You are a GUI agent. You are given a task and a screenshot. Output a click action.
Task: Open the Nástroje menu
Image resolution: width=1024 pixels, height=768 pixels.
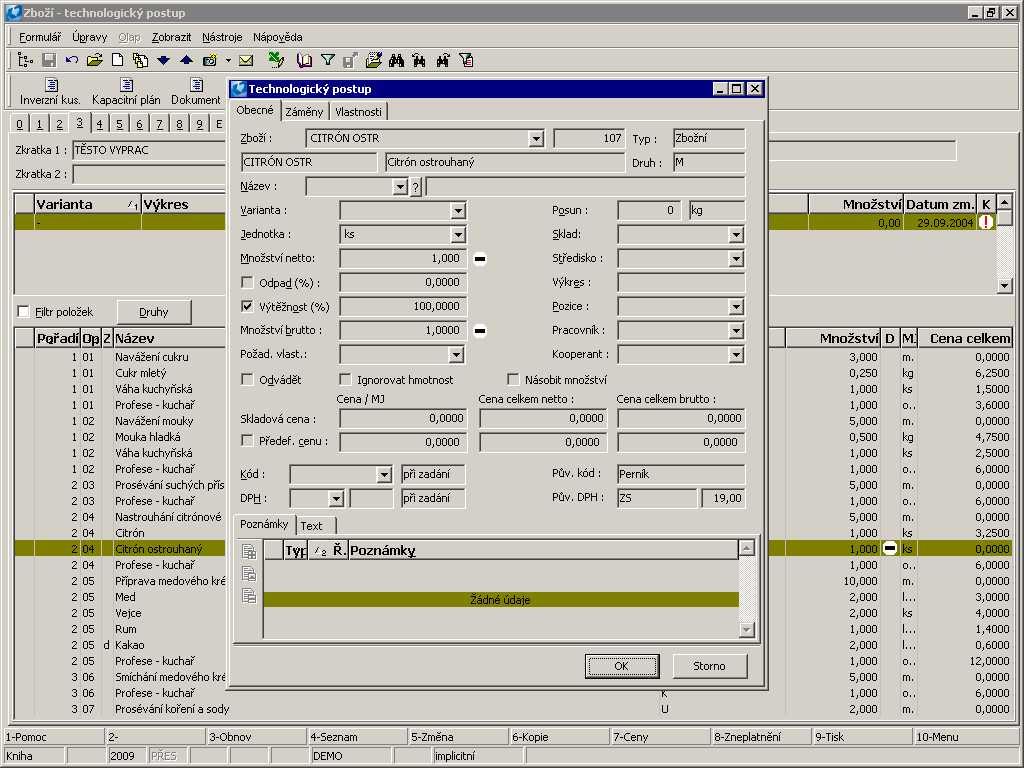click(222, 37)
